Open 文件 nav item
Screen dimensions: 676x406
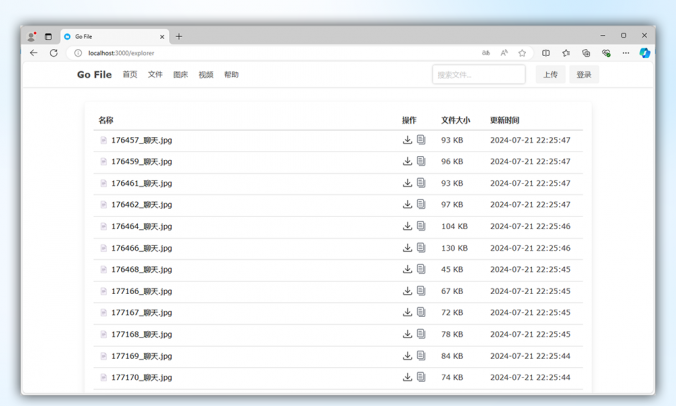155,75
